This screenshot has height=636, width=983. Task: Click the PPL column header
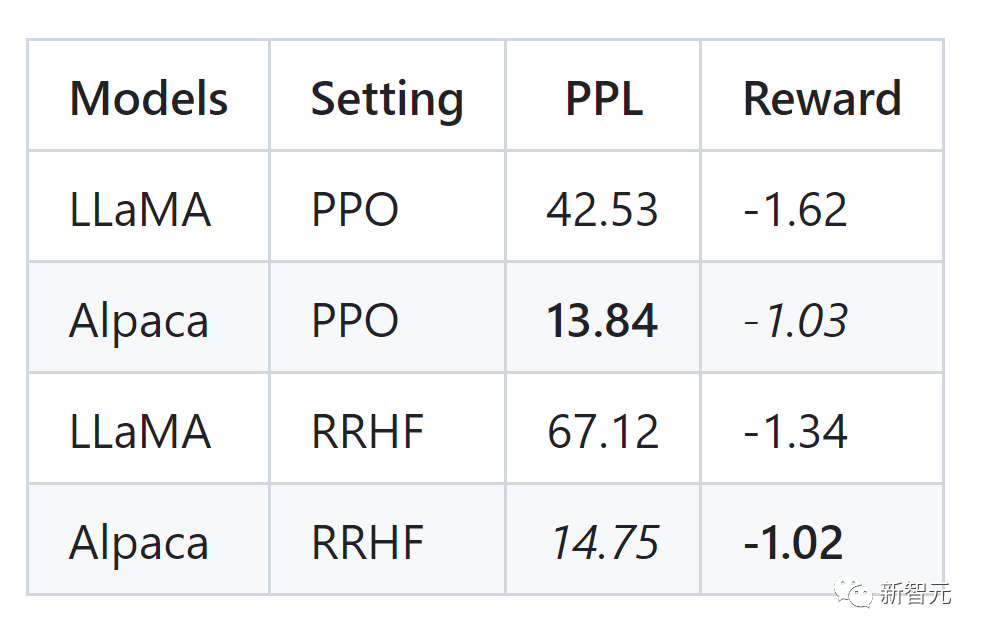(x=603, y=99)
